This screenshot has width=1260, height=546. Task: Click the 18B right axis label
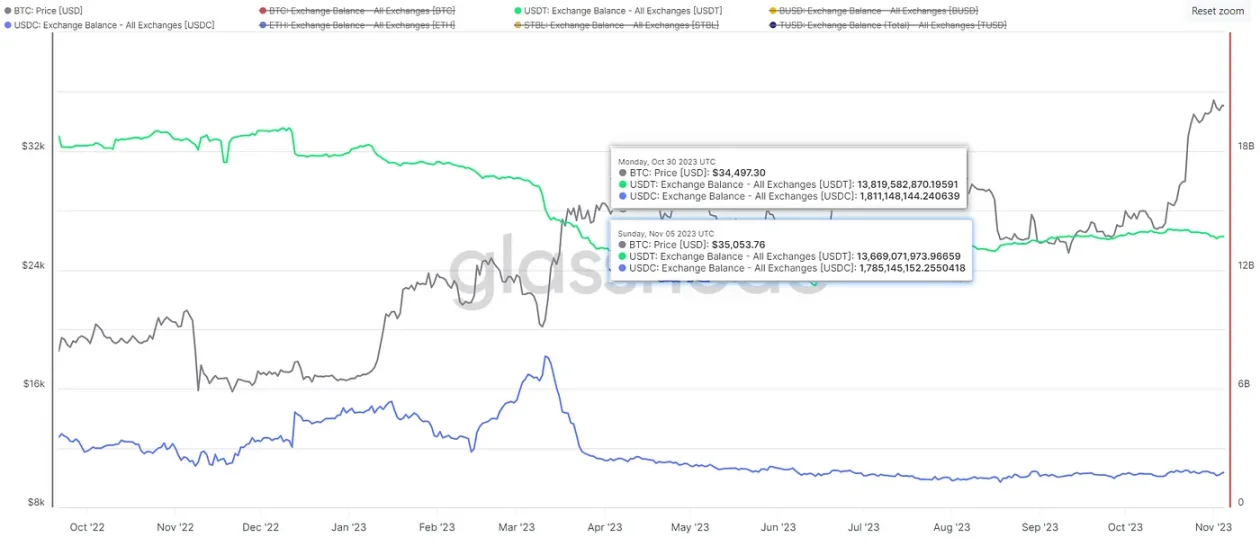tap(1245, 146)
